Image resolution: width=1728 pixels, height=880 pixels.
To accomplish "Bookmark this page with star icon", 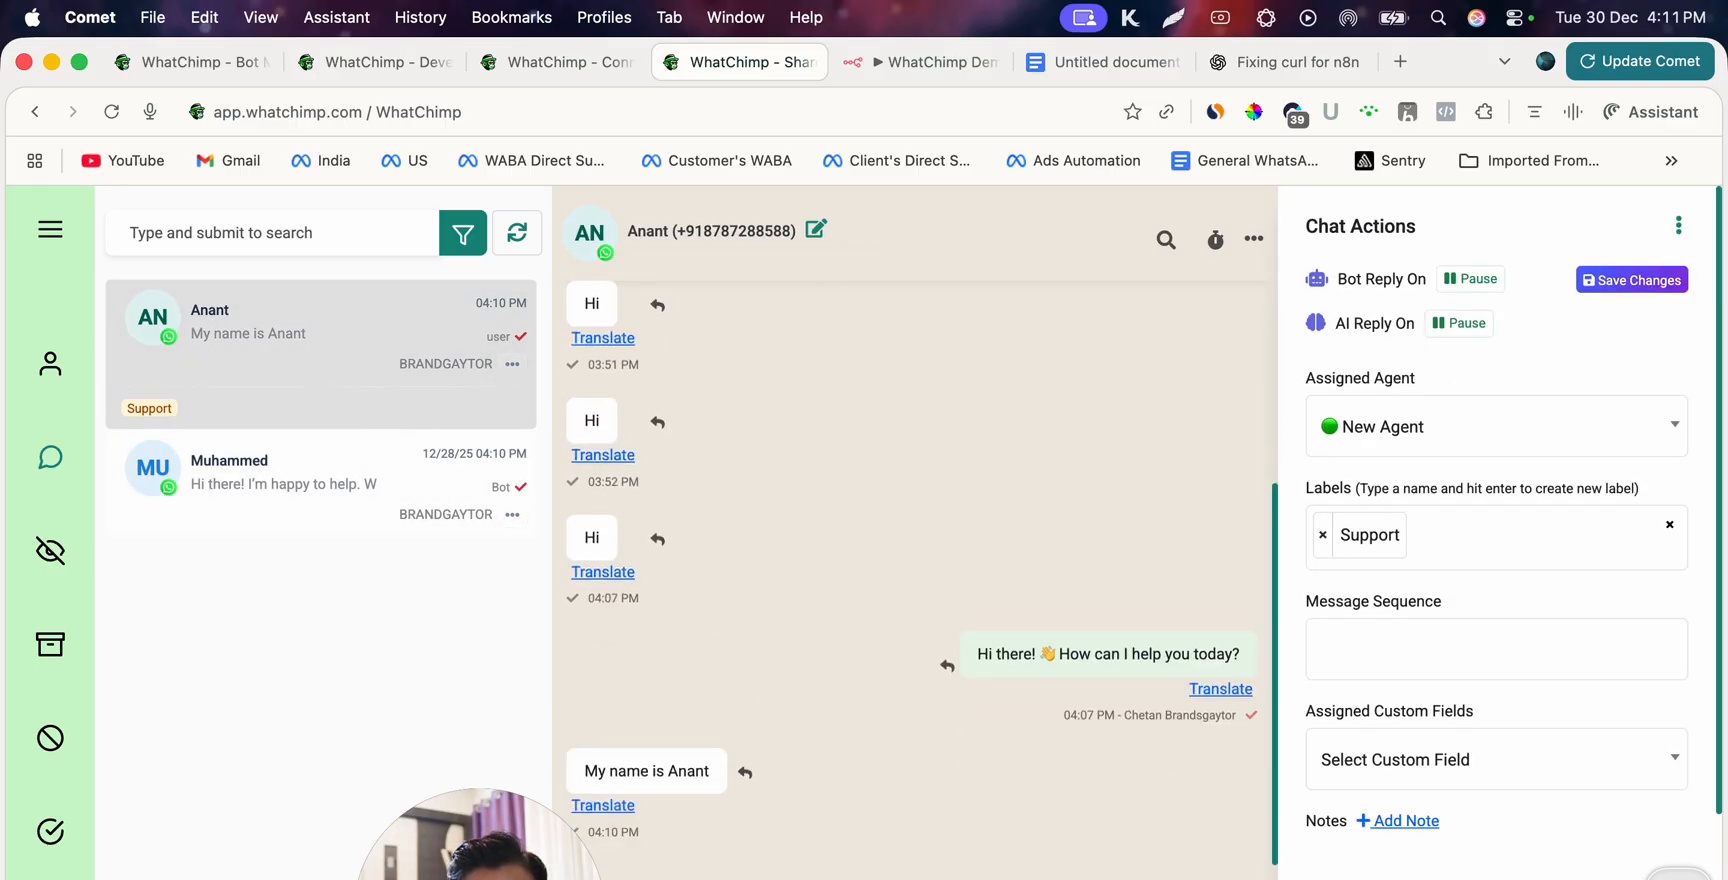I will (1132, 112).
